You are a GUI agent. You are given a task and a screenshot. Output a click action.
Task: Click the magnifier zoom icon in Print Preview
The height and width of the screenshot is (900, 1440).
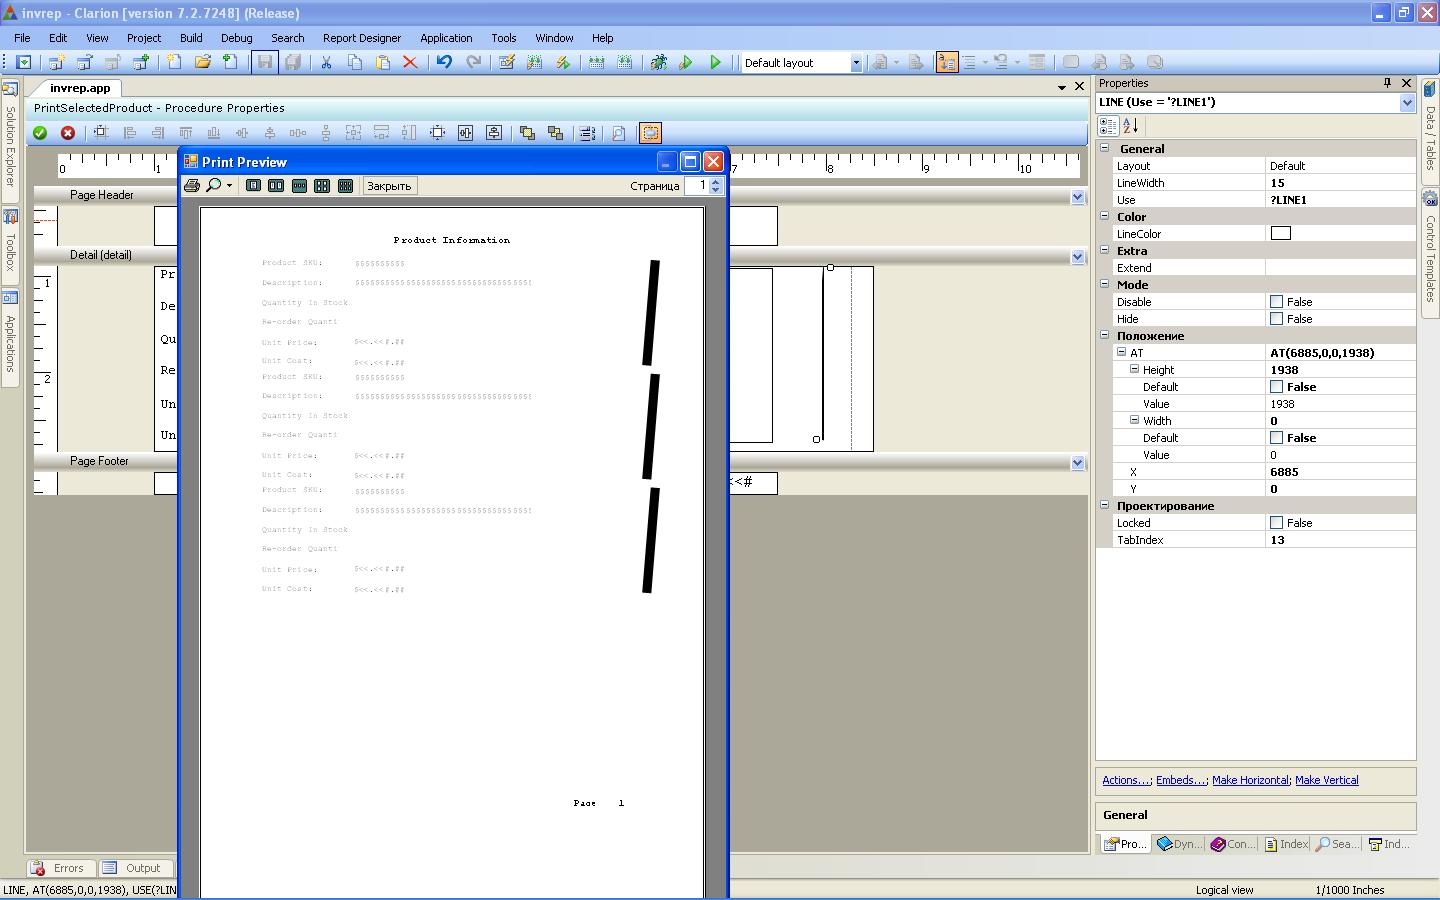214,186
